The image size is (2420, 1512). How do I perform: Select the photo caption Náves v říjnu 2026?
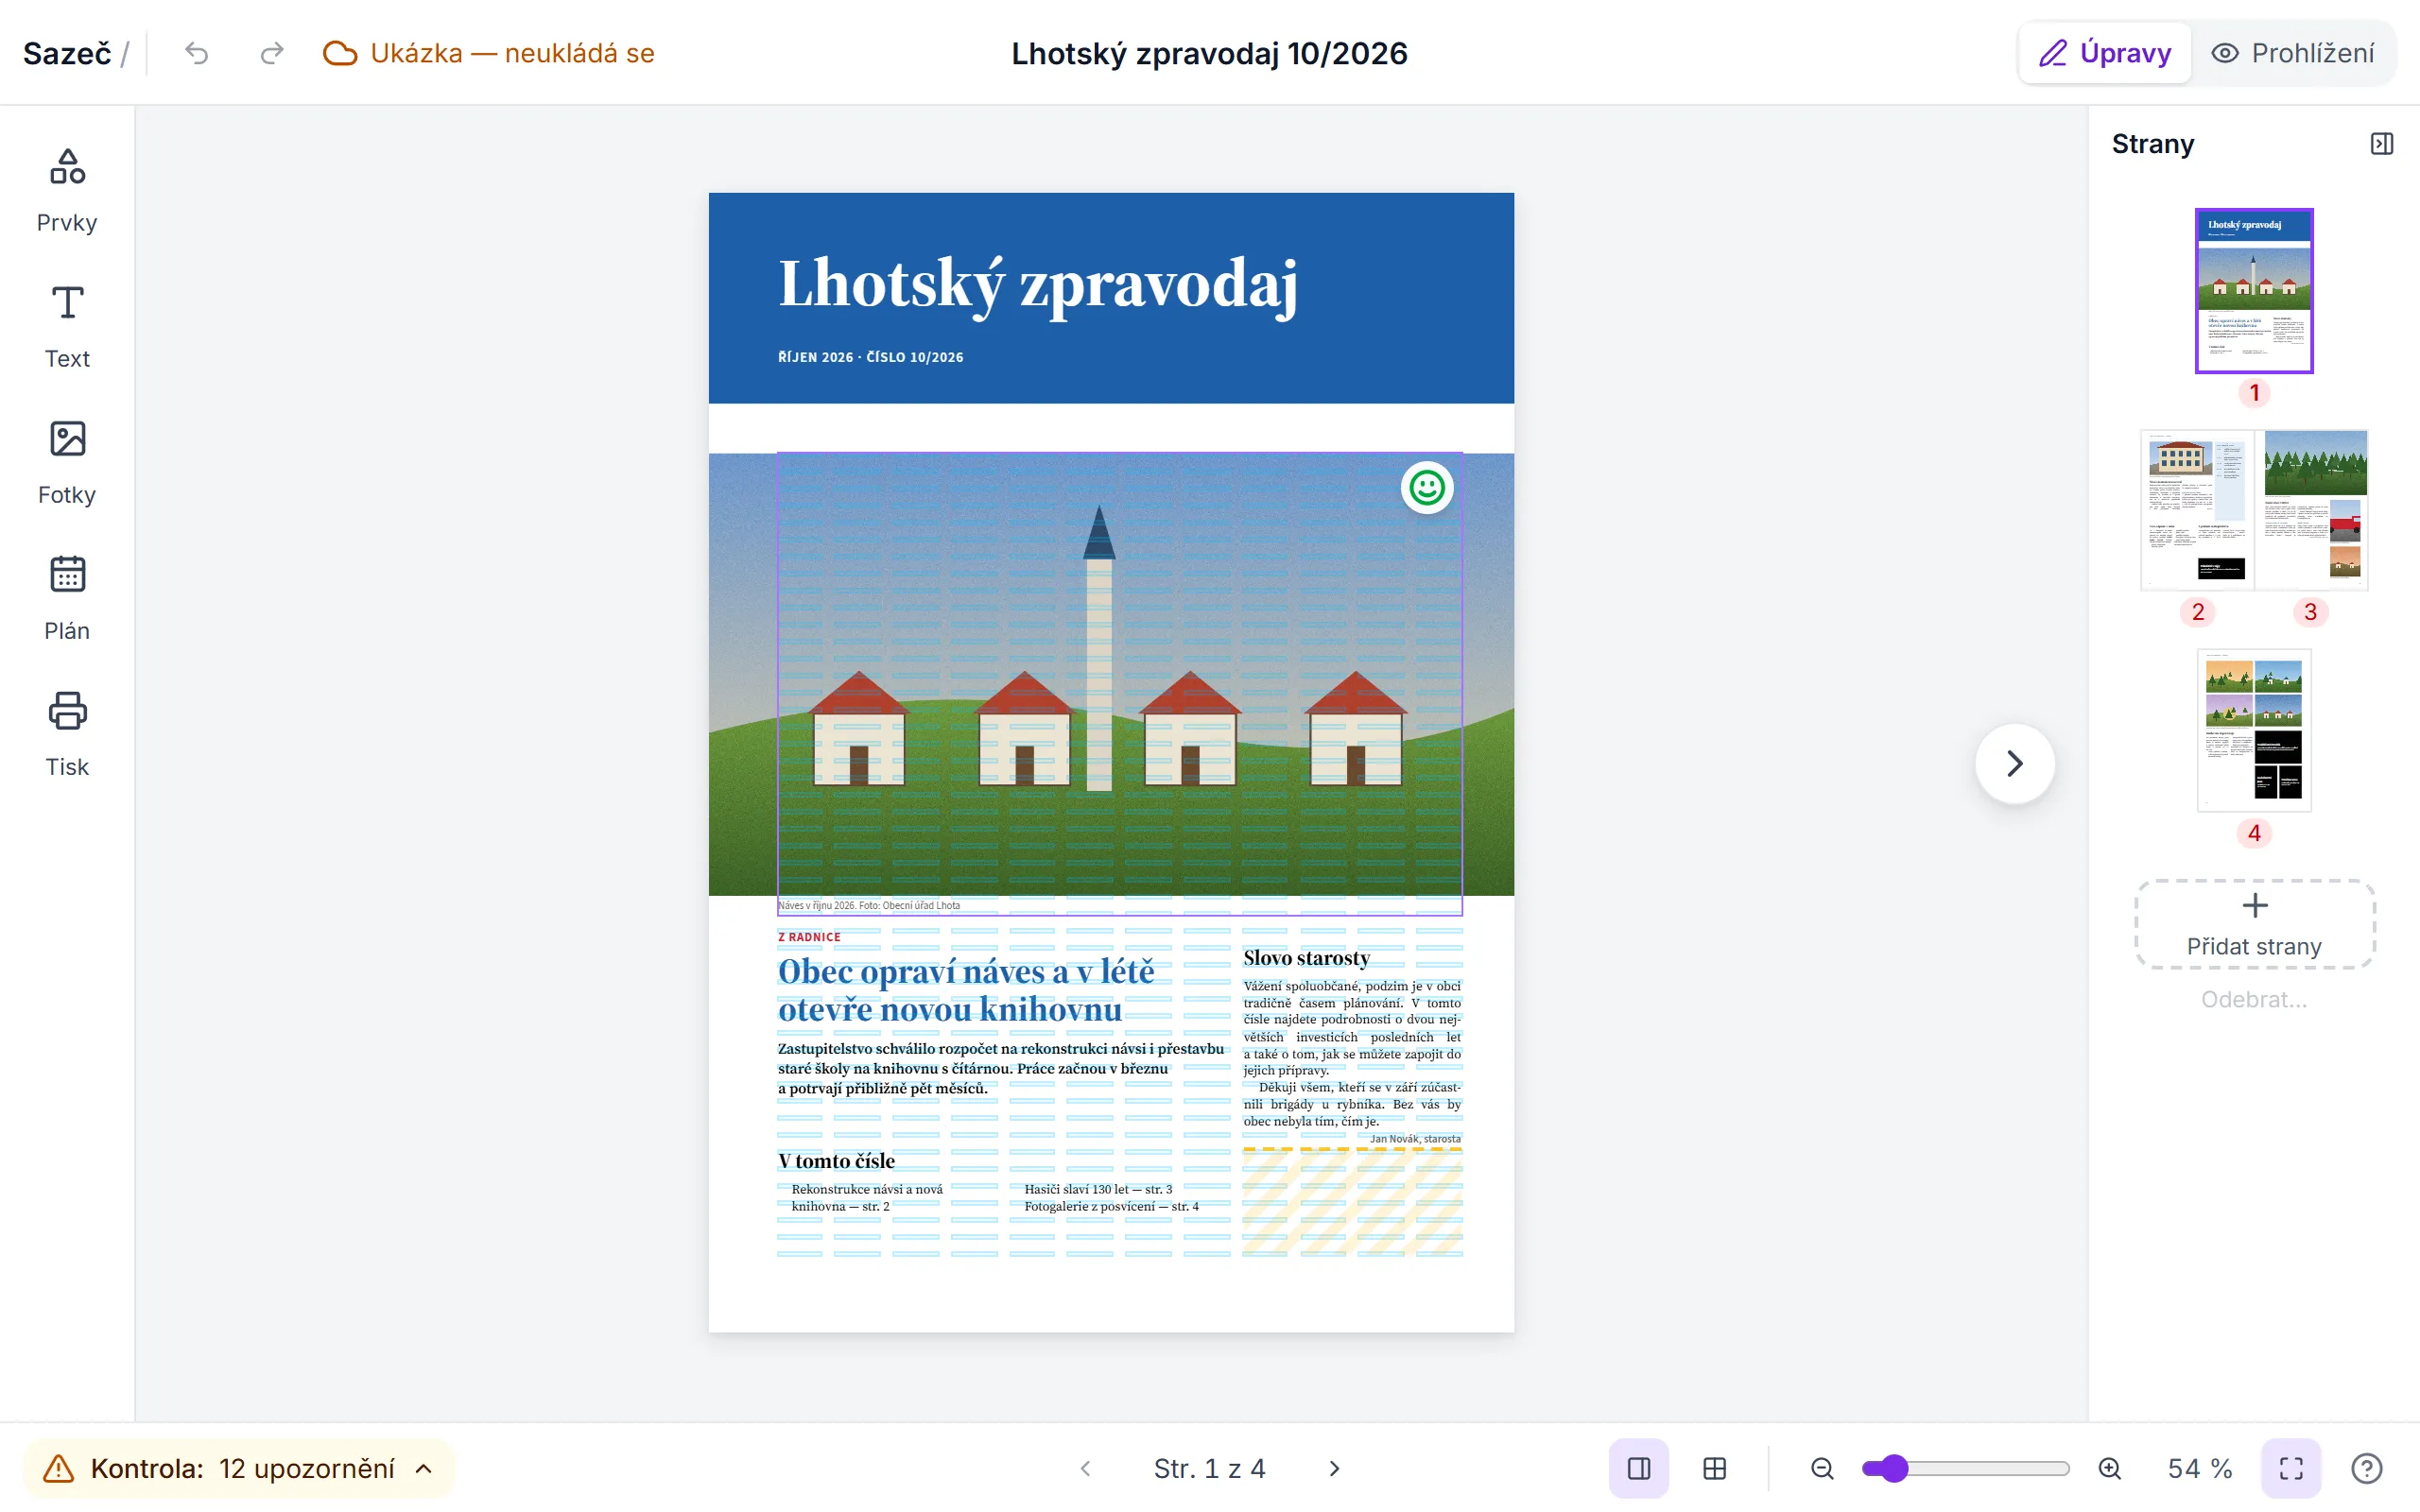pyautogui.click(x=869, y=905)
